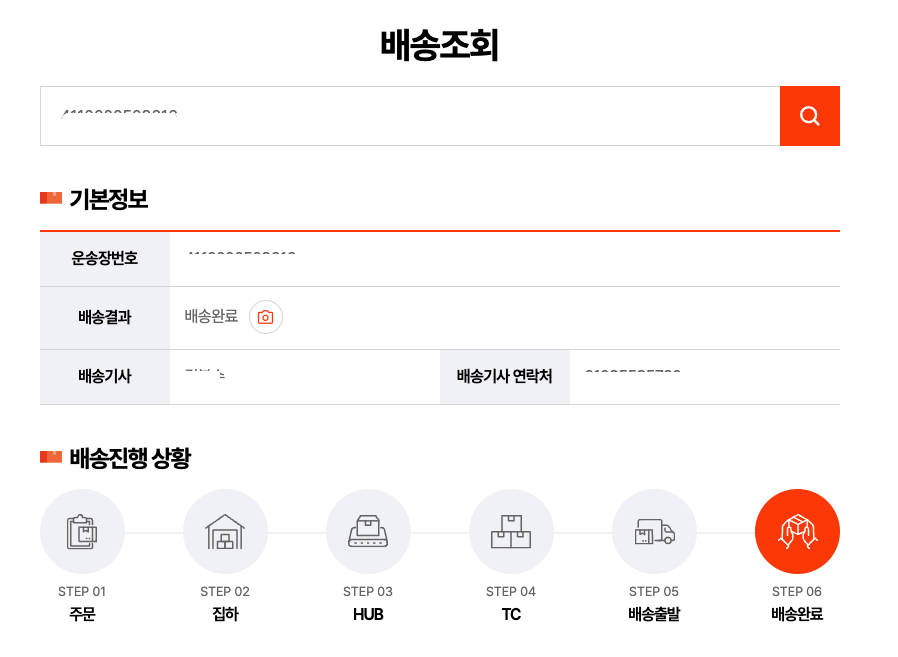This screenshot has width=898, height=657.
Task: Click the STEP 01 주문 clipboard icon
Action: pyautogui.click(x=82, y=531)
